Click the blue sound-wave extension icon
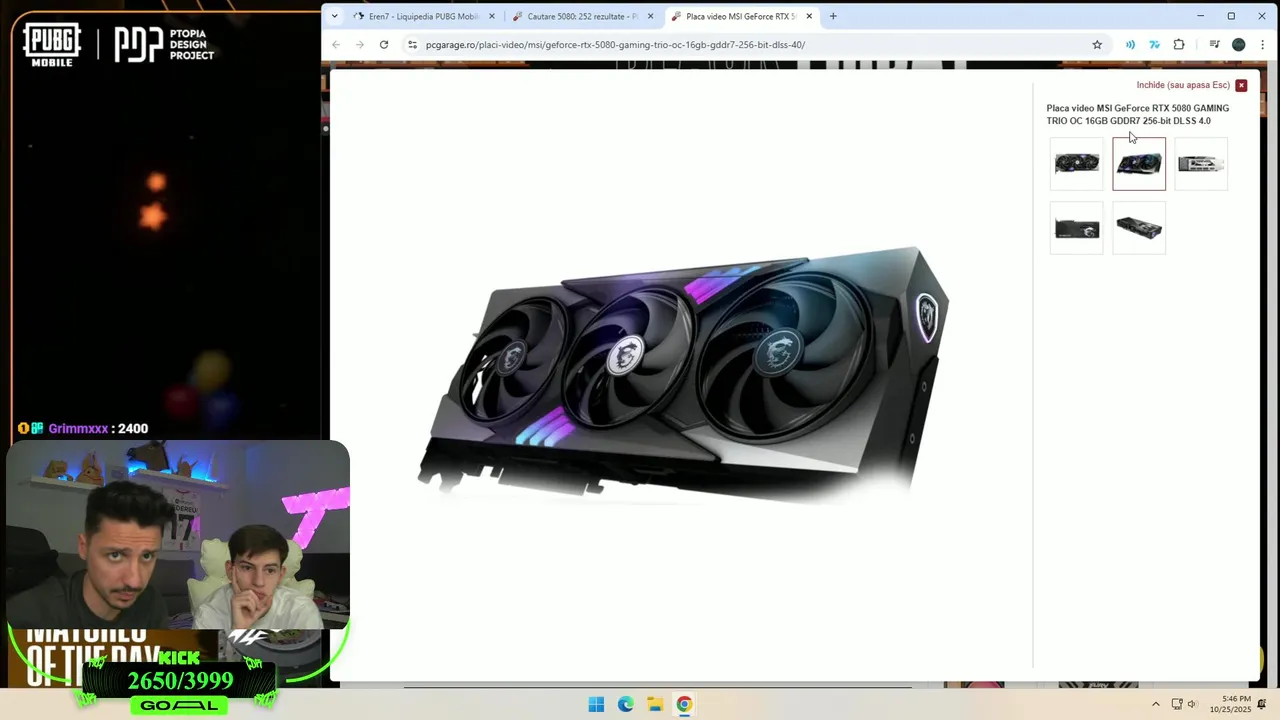Image resolution: width=1280 pixels, height=720 pixels. [1130, 45]
